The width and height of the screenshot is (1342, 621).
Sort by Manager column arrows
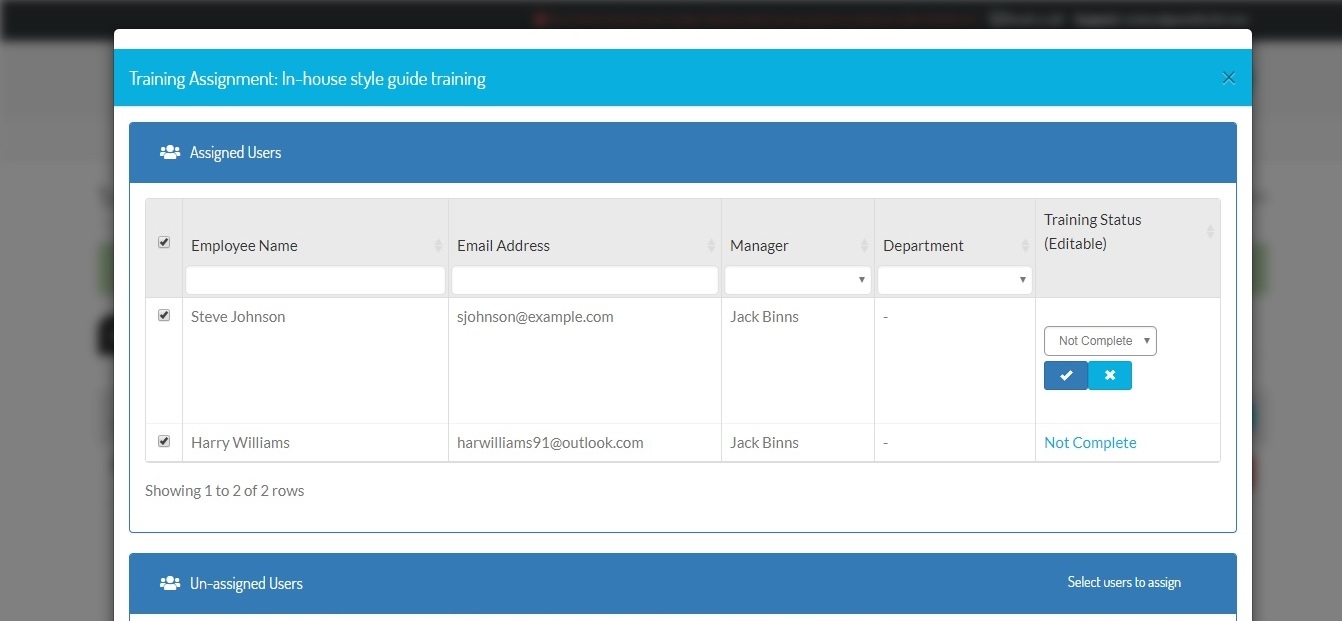864,246
